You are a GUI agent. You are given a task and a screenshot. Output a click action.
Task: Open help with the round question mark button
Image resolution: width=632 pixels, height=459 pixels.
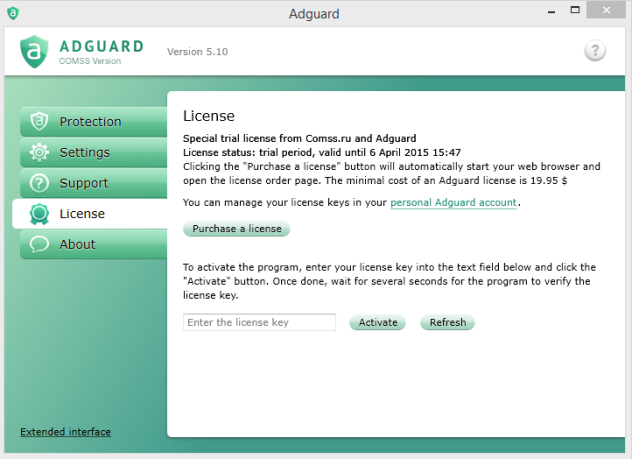(595, 51)
